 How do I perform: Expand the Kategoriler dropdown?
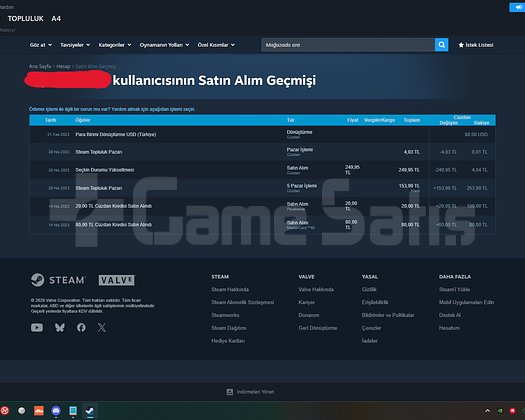[115, 45]
